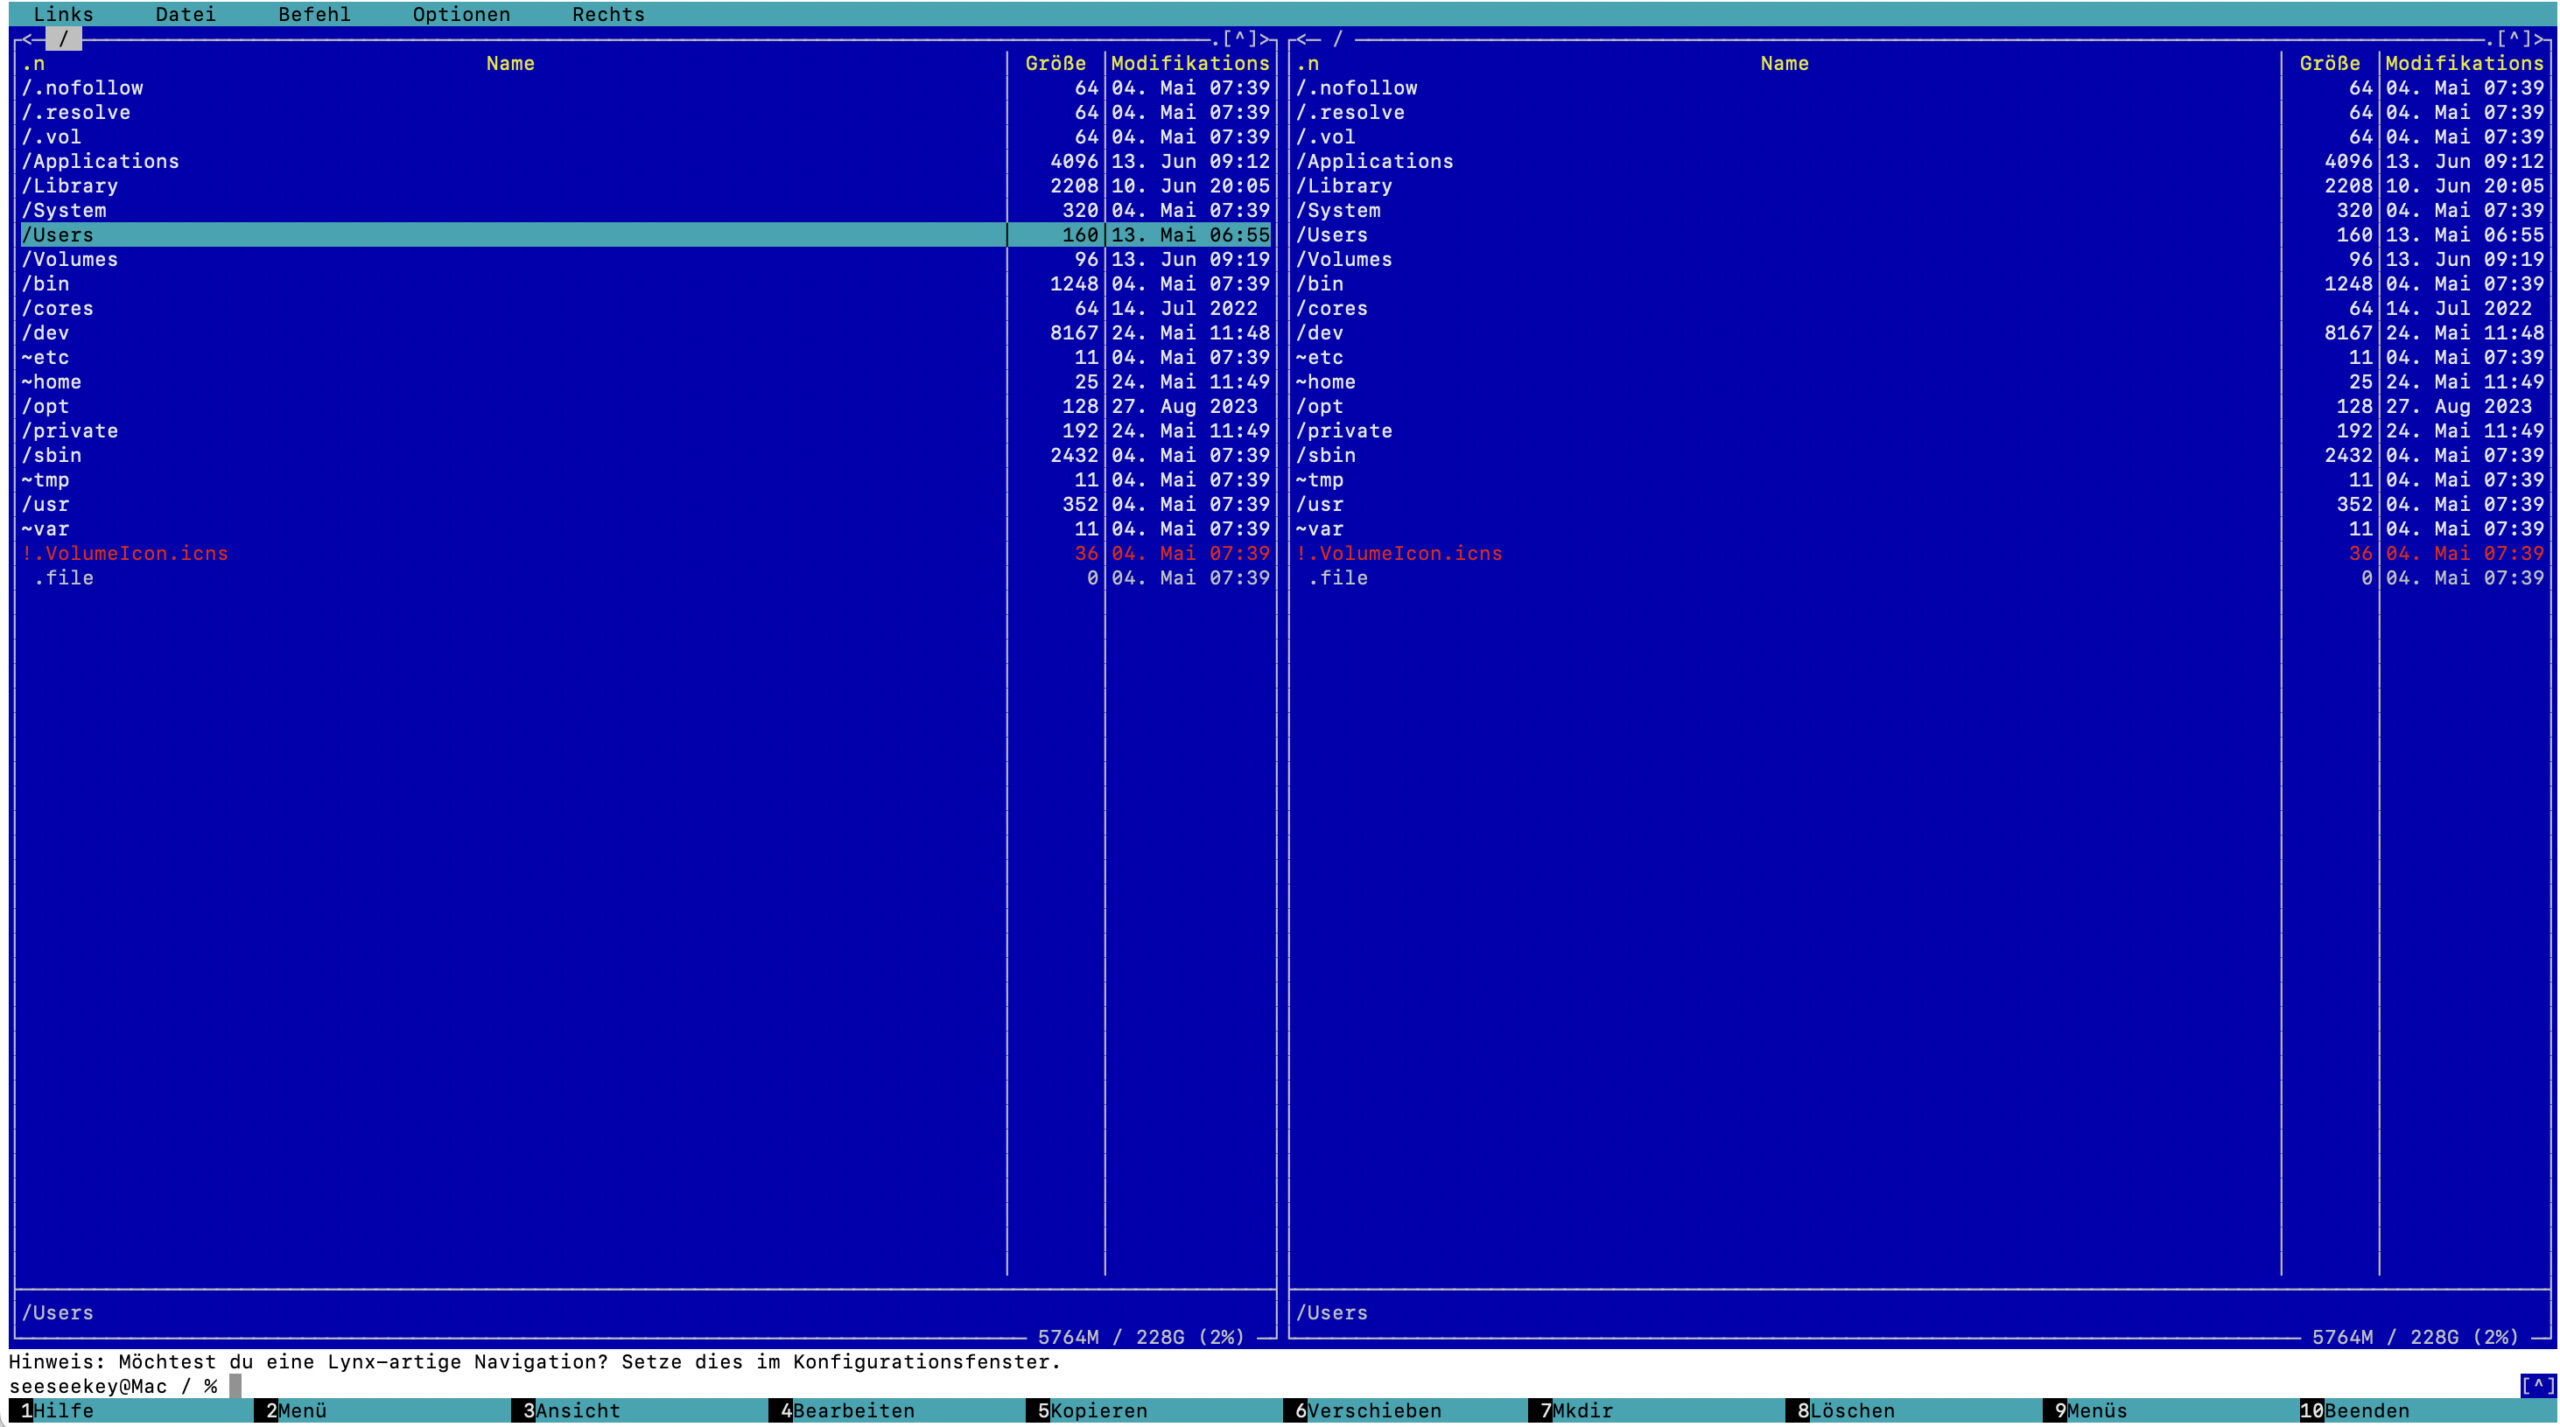Click left panel history back arrow

tap(27, 39)
